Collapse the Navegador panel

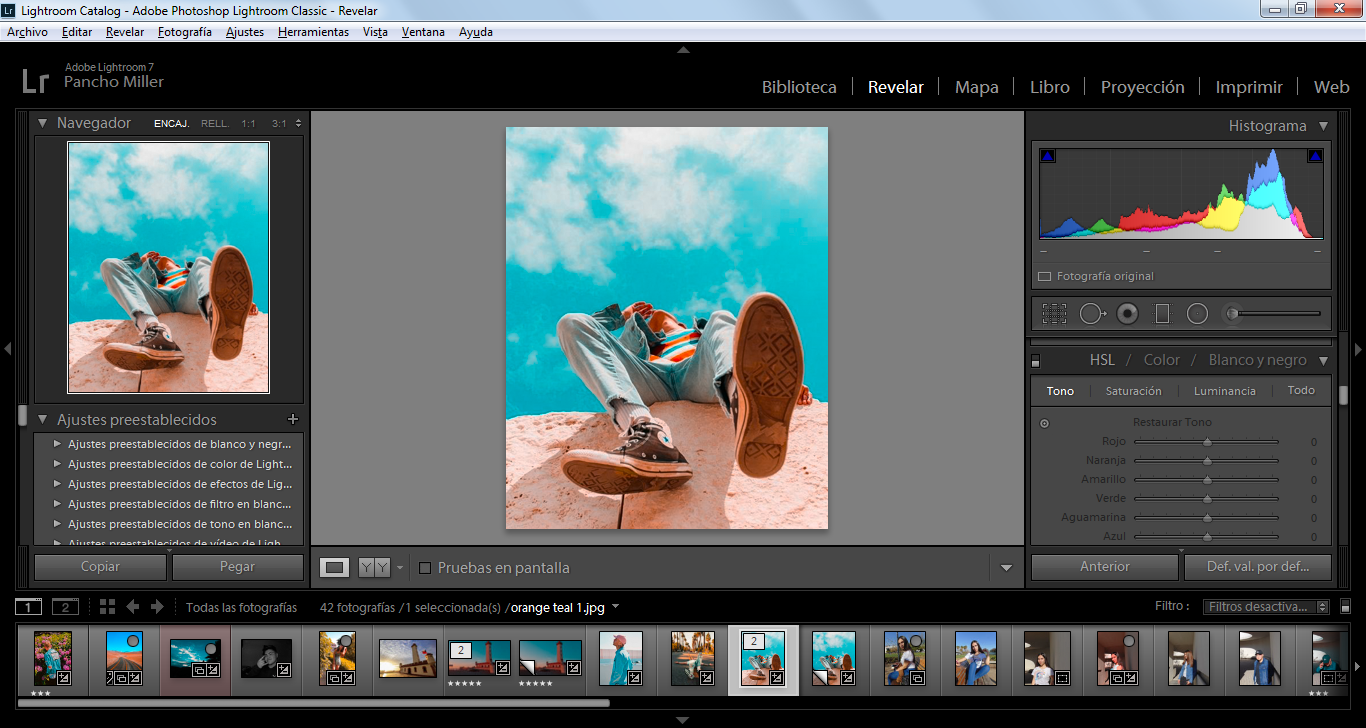click(43, 123)
